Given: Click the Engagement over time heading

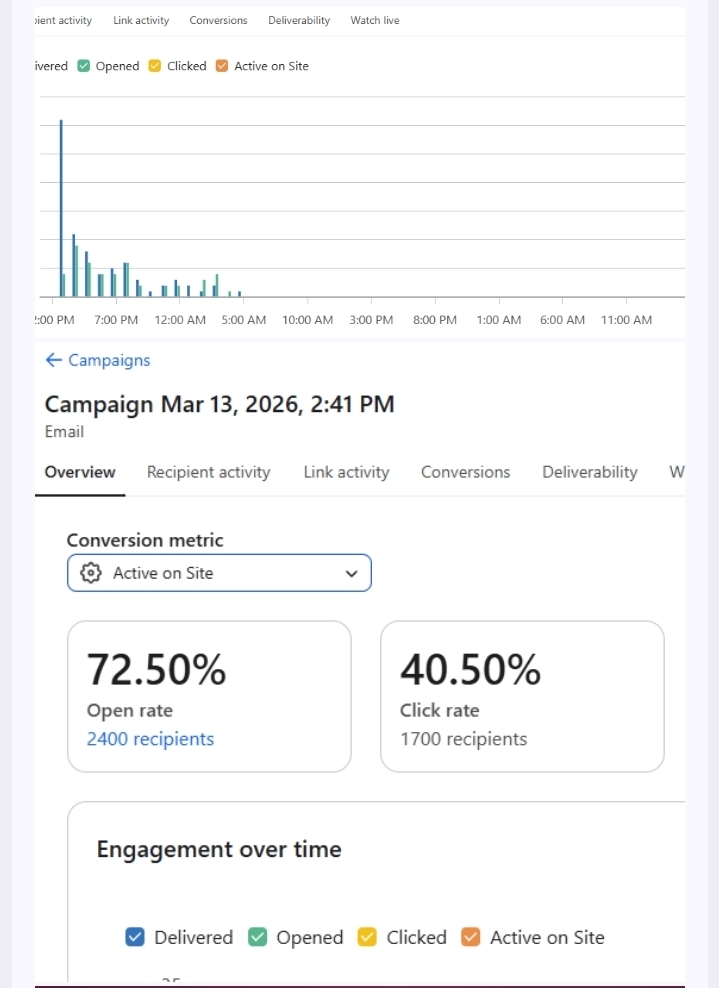Looking at the screenshot, I should click(219, 849).
